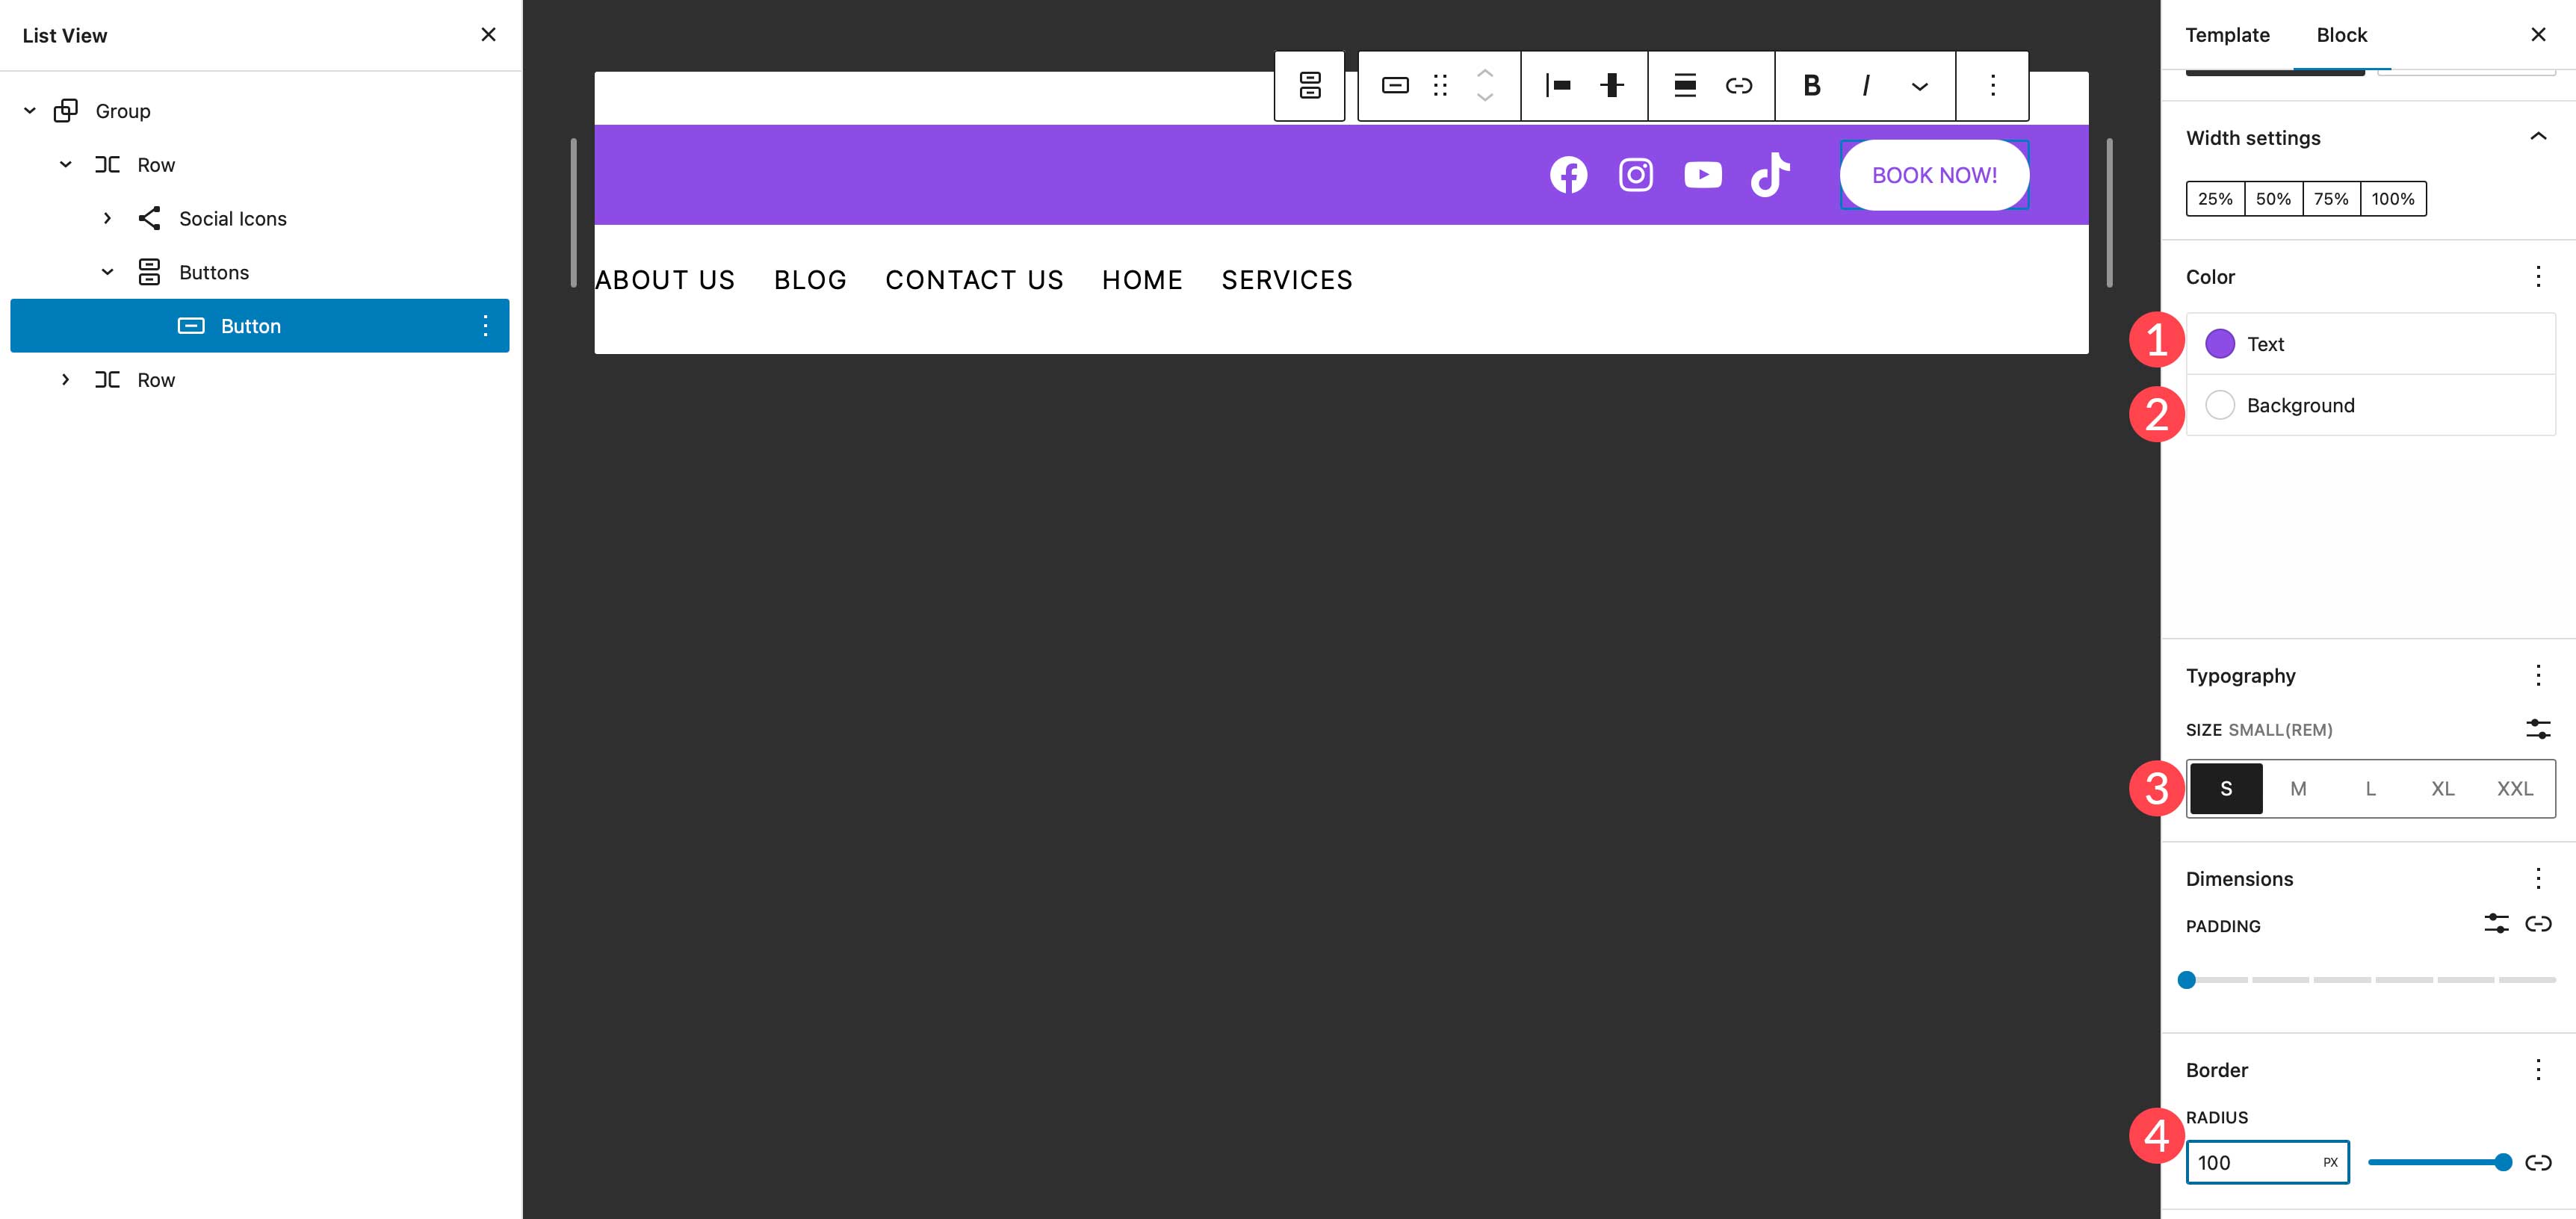The width and height of the screenshot is (2576, 1219).
Task: Select the Text color swatch
Action: click(x=2220, y=344)
